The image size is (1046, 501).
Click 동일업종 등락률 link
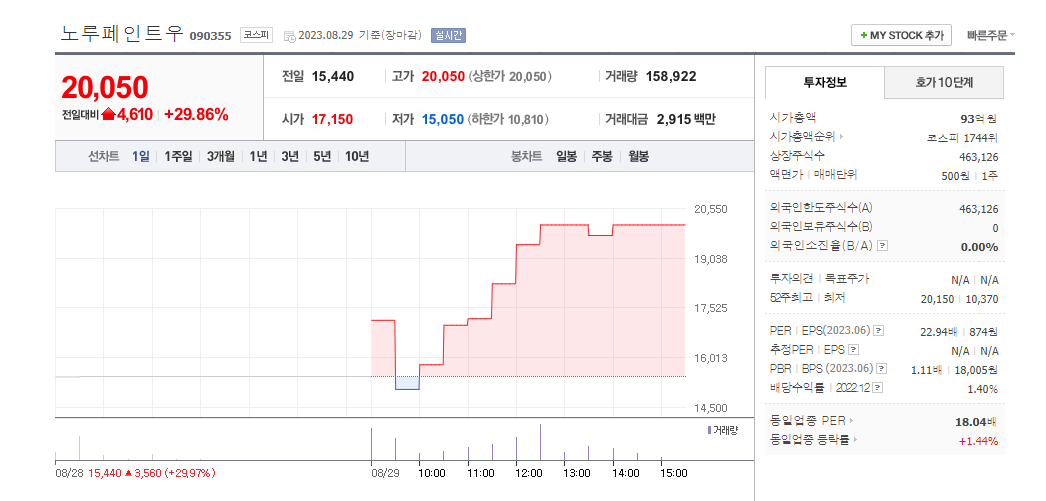(x=810, y=440)
